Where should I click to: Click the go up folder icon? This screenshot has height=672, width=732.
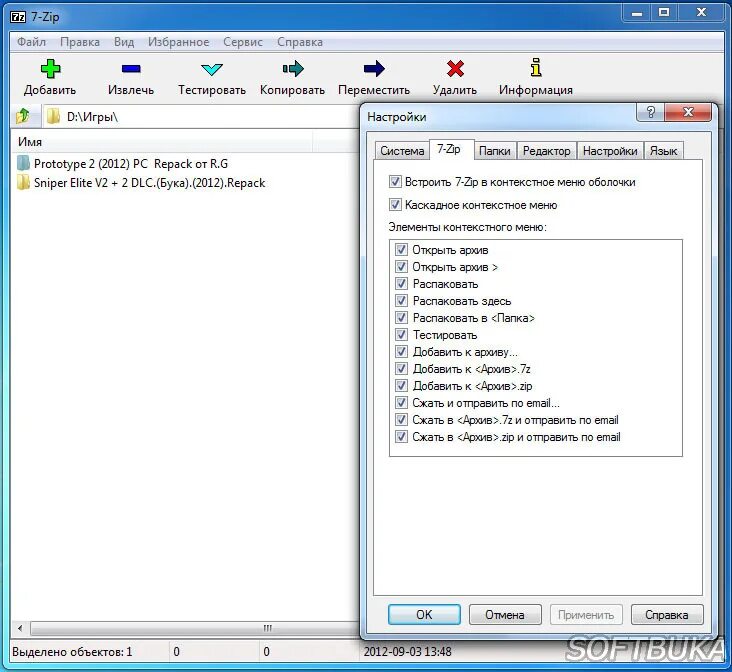22,116
